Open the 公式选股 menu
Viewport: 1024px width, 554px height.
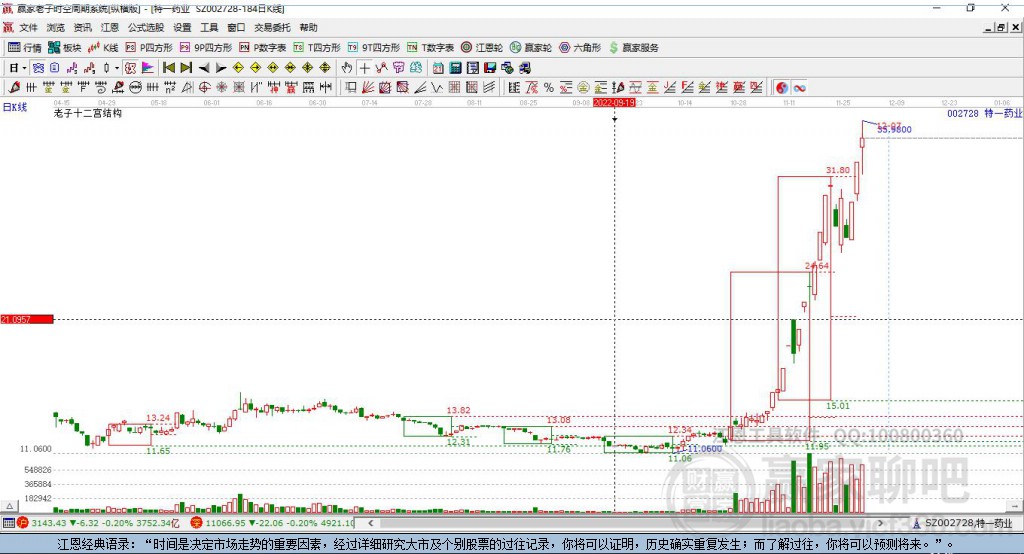pos(146,27)
